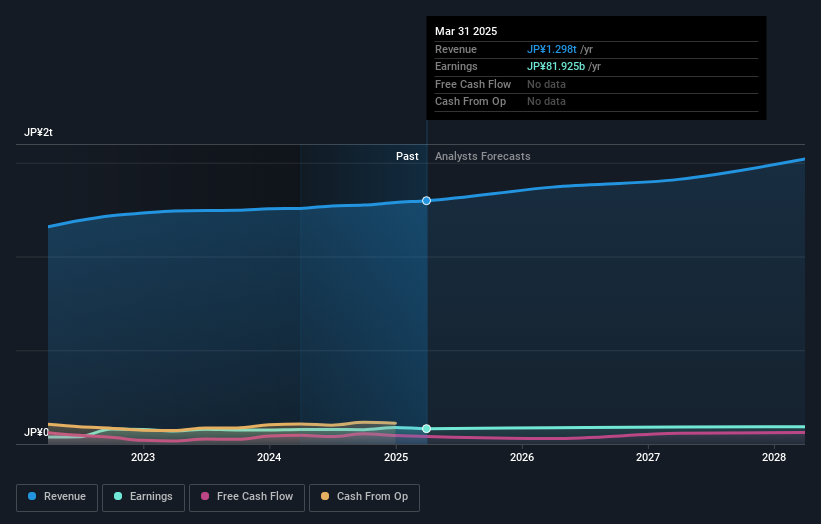The width and height of the screenshot is (821, 524).
Task: Click the Cash From Op tooltip row label
Action: coord(470,102)
